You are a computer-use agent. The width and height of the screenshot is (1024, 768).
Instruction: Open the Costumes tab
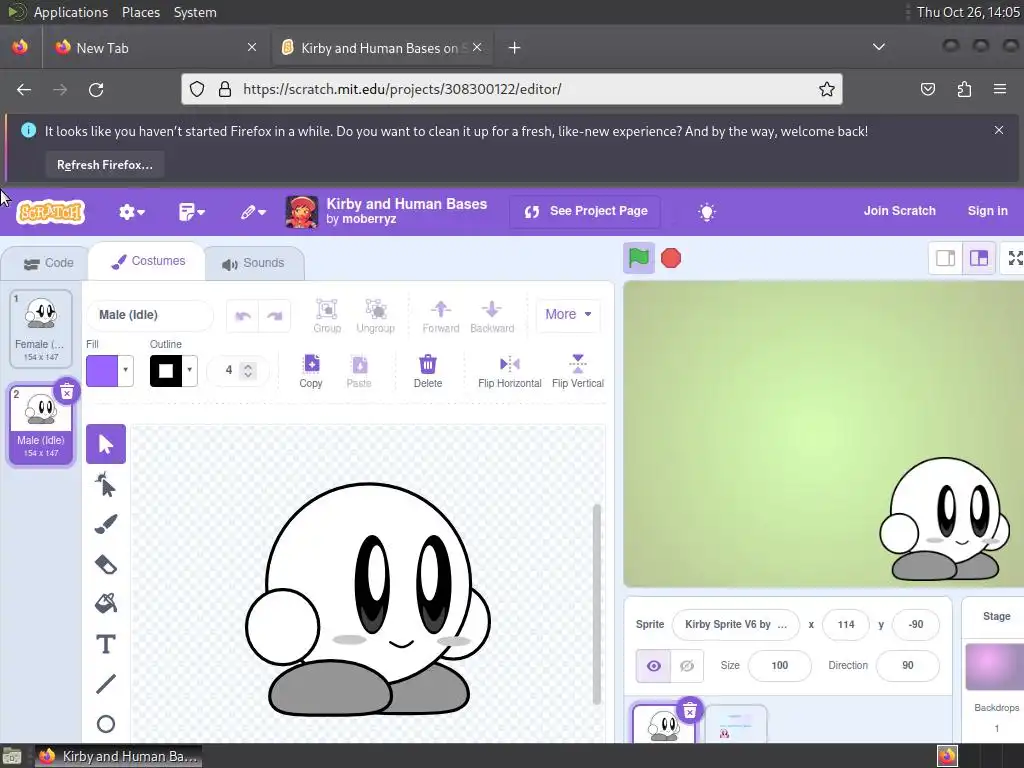[148, 261]
